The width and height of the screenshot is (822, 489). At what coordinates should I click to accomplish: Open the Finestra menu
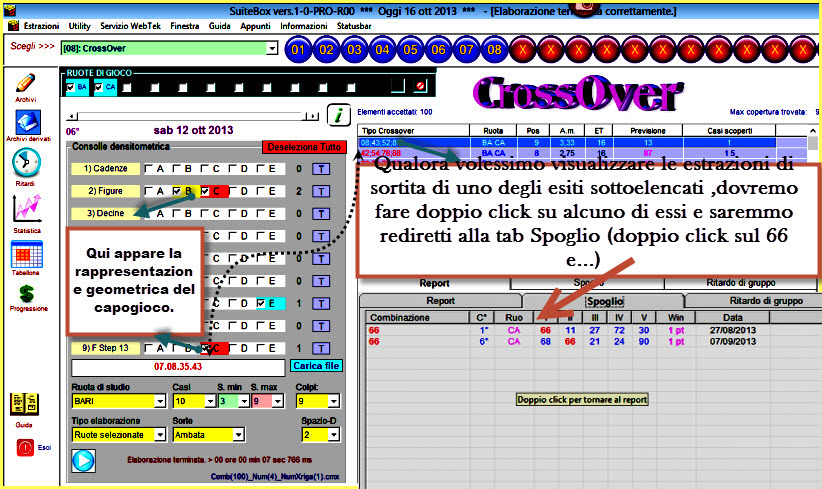185,26
